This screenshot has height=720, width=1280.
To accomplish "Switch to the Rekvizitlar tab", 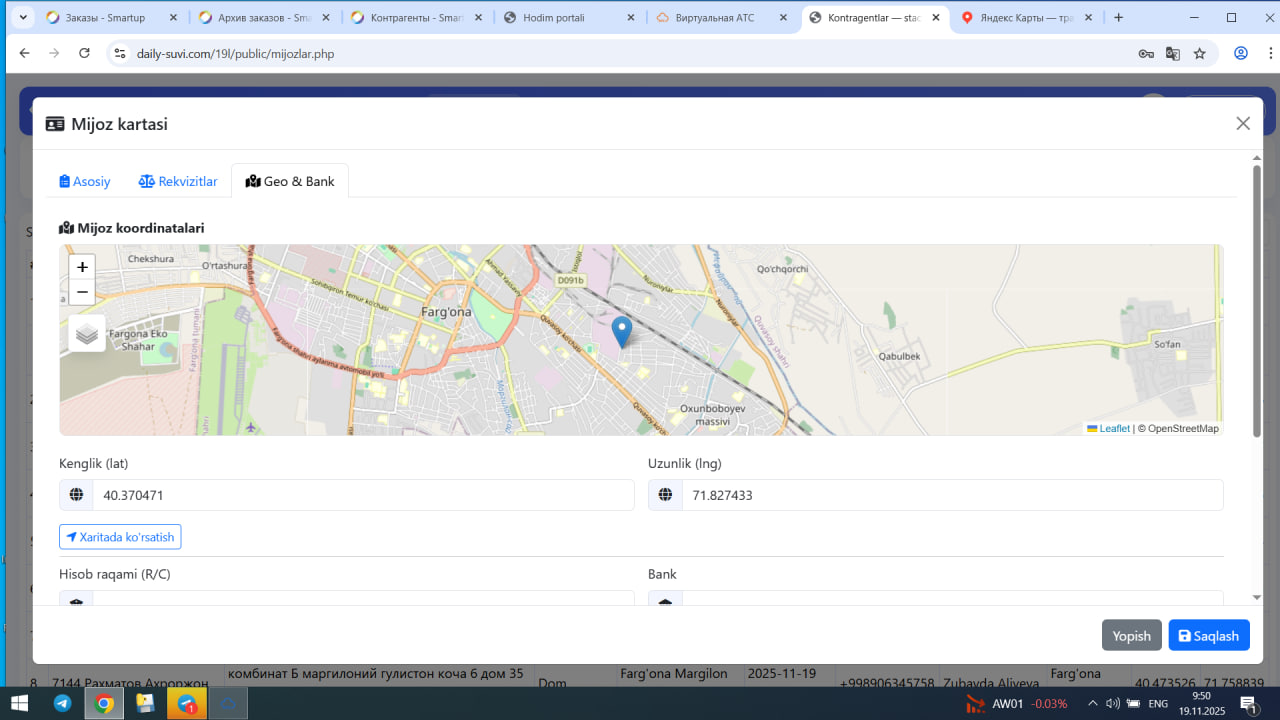I will tap(178, 181).
